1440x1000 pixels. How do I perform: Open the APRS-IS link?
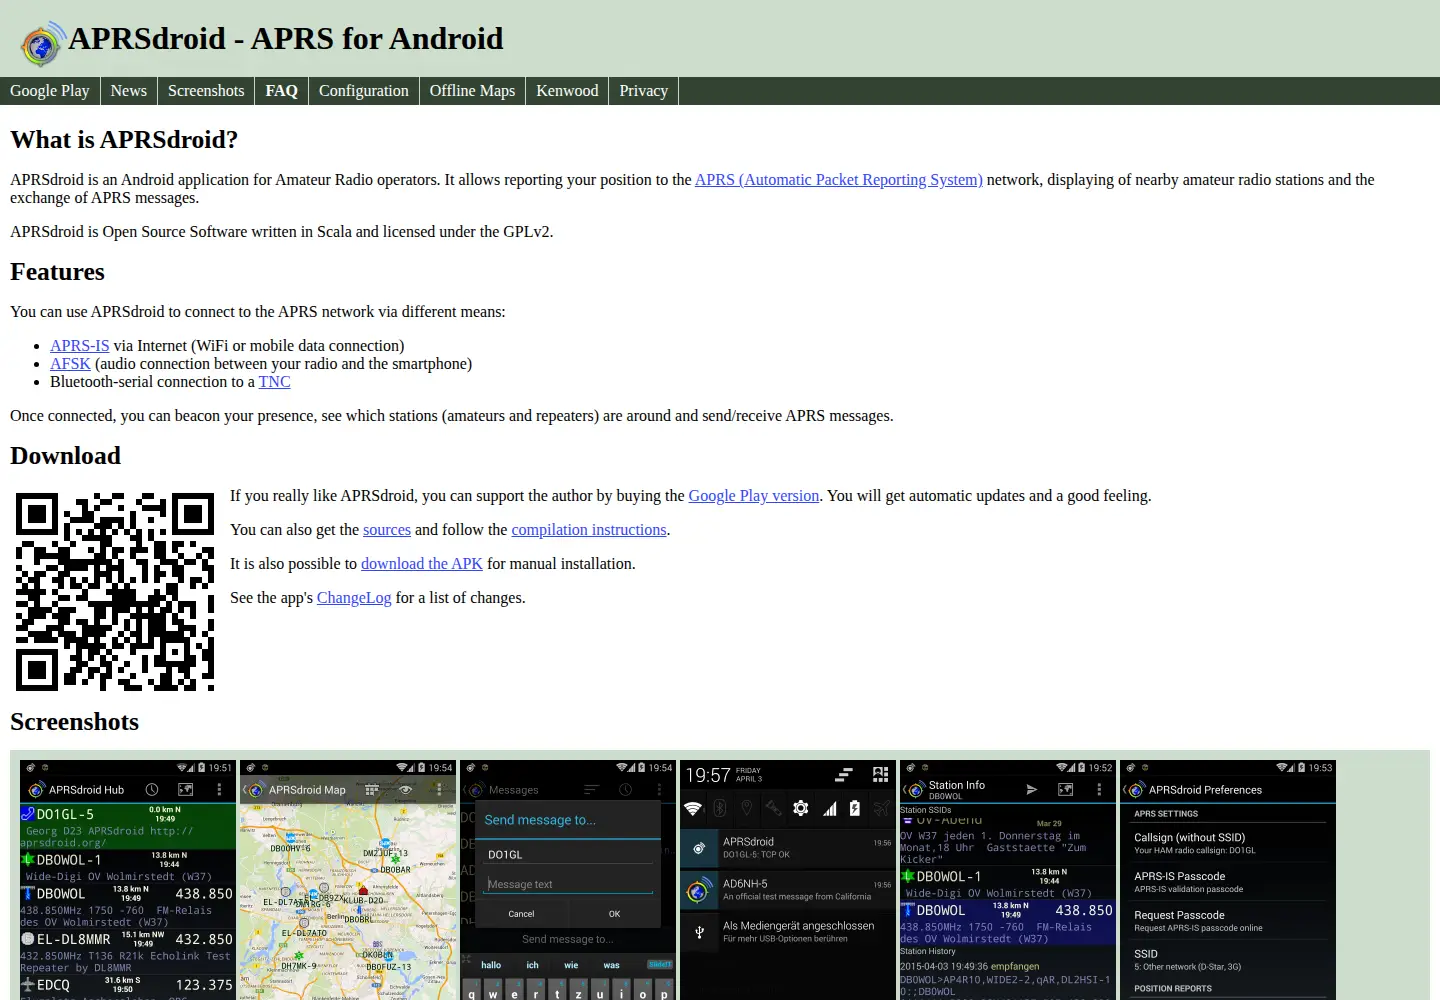point(80,346)
